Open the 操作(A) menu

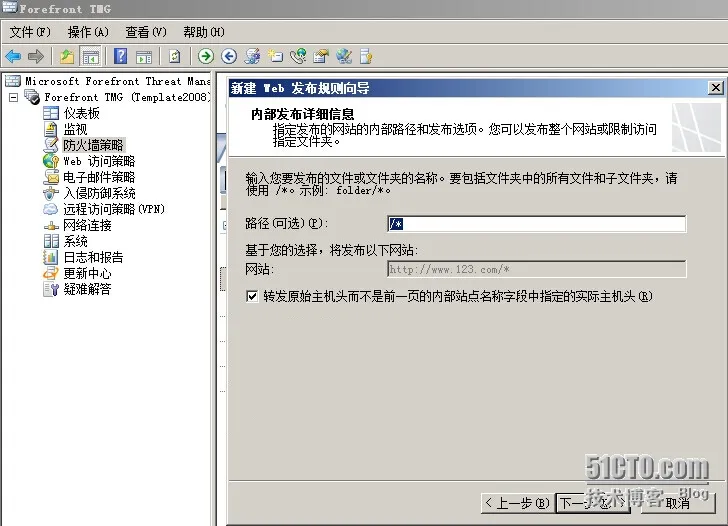click(x=88, y=32)
